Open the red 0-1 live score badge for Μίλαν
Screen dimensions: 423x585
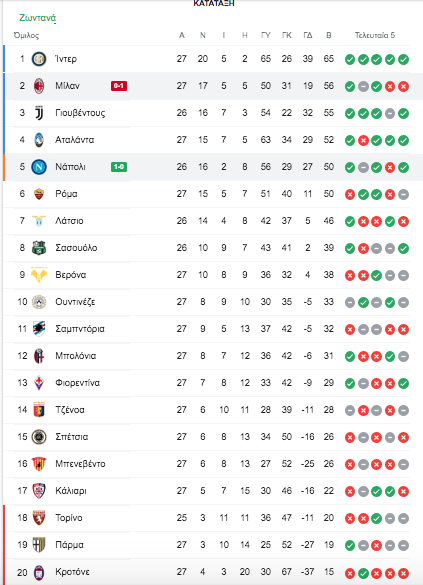[x=119, y=86]
